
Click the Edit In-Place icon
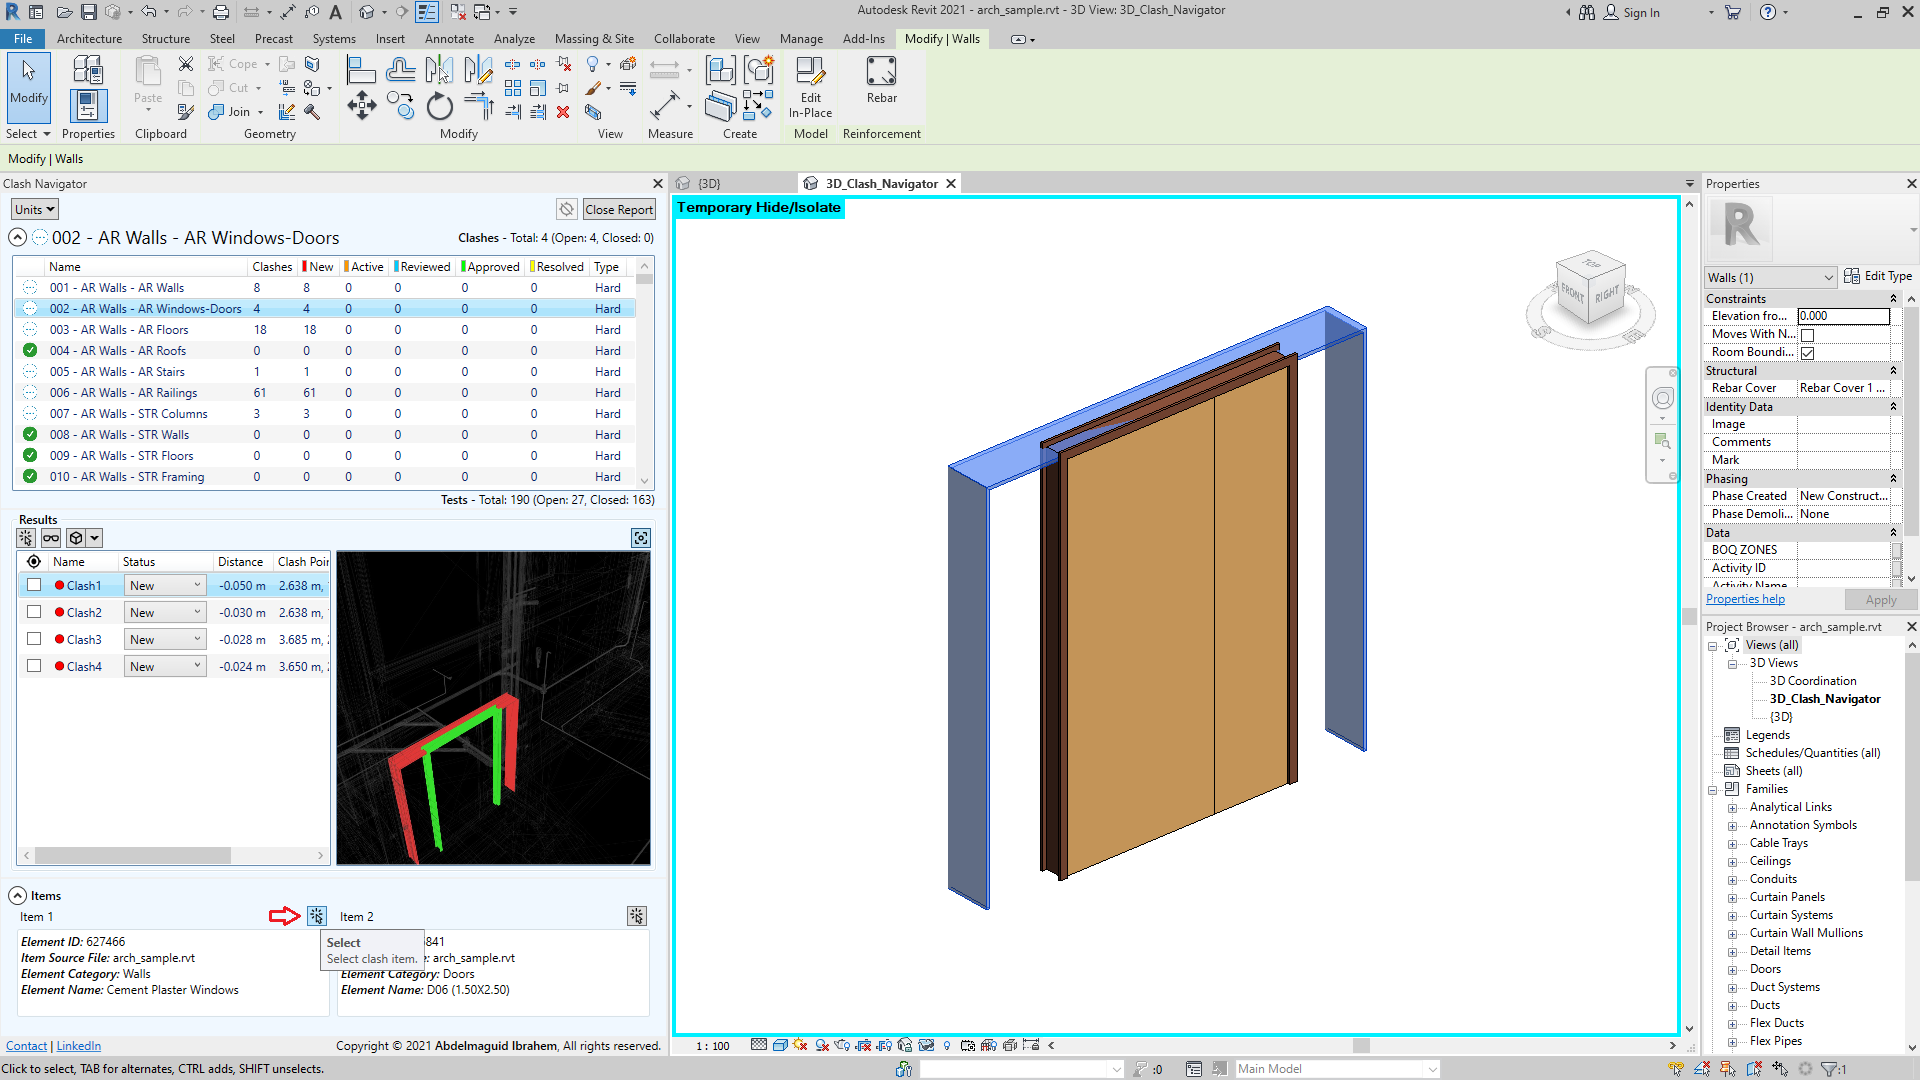(810, 72)
